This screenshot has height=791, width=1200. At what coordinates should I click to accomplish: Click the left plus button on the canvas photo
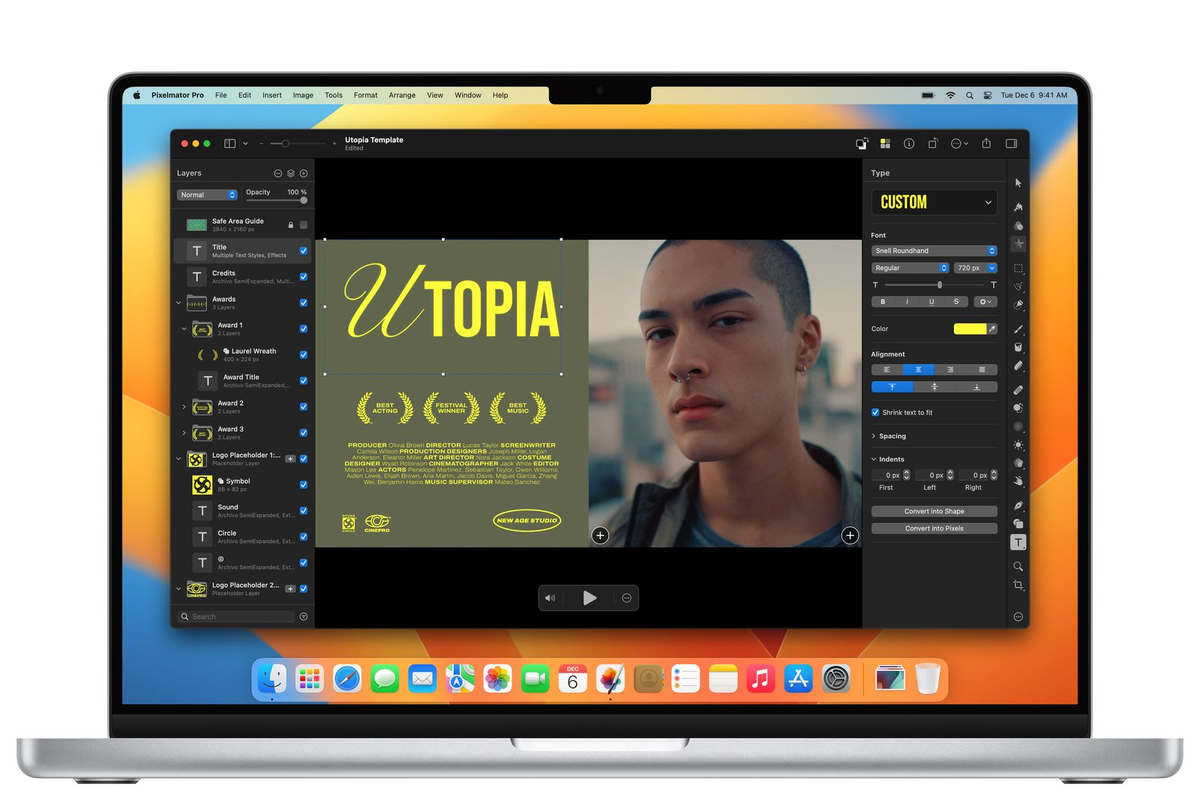[x=600, y=536]
